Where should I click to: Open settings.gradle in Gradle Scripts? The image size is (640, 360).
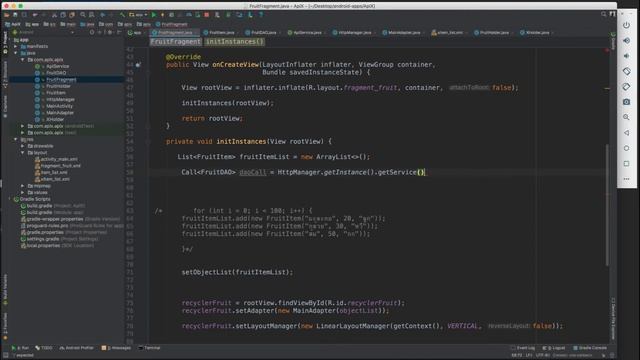coord(43,239)
